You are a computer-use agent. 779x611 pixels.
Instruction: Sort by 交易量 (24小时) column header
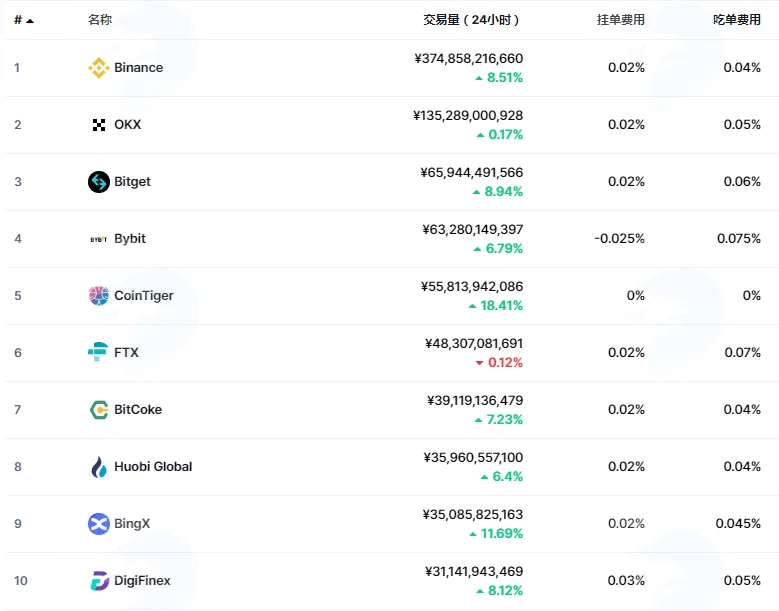click(471, 20)
